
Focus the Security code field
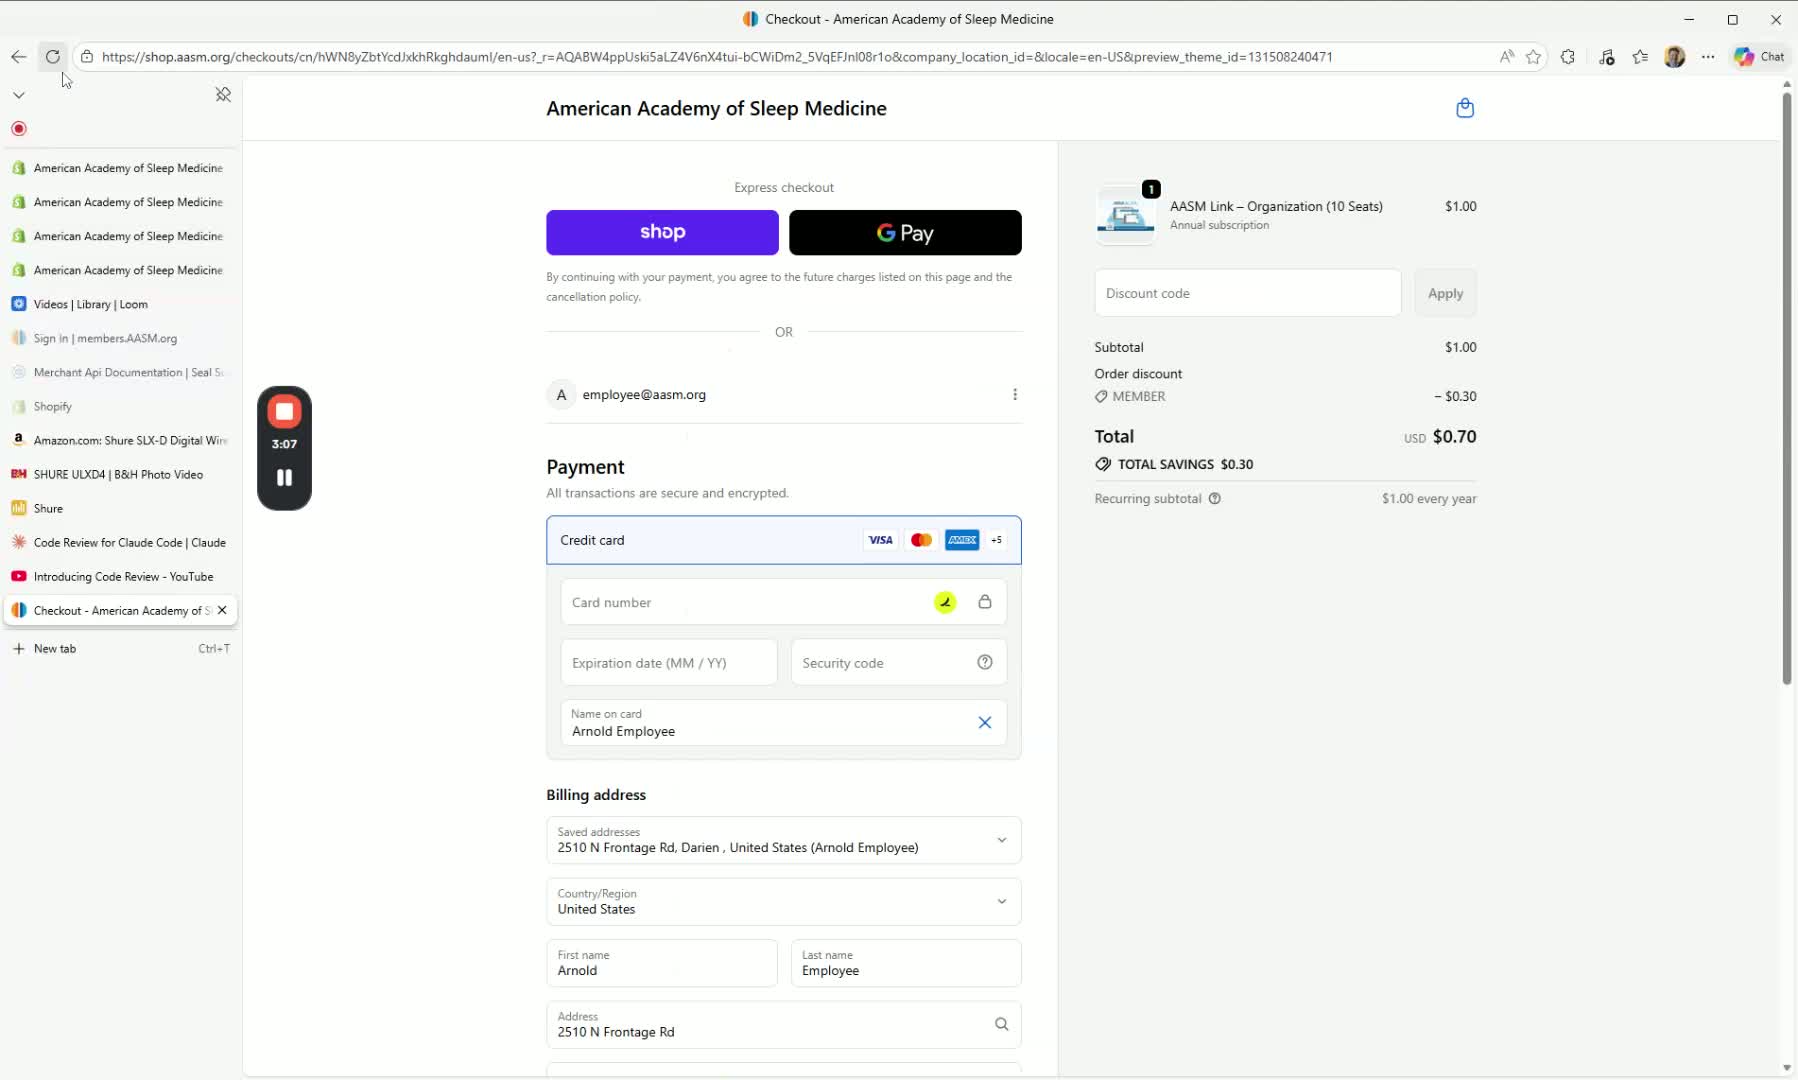(899, 663)
